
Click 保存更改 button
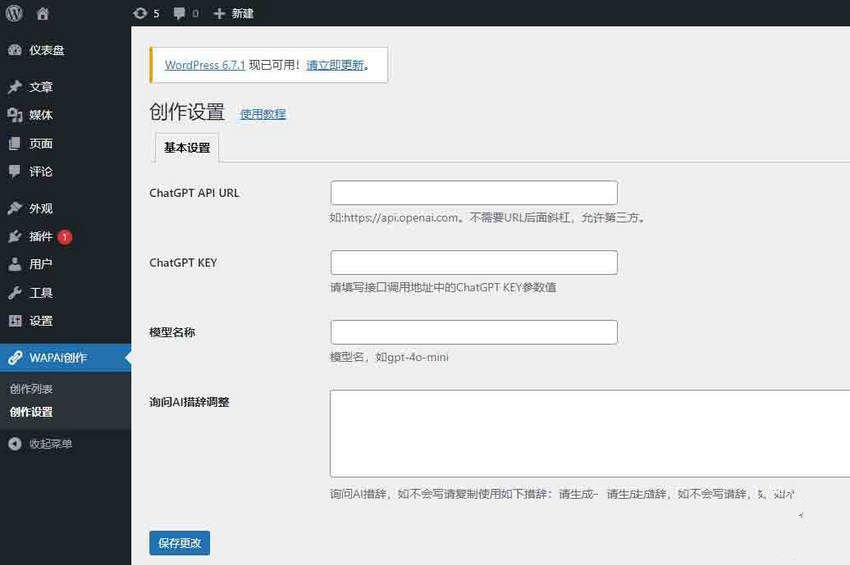[179, 543]
